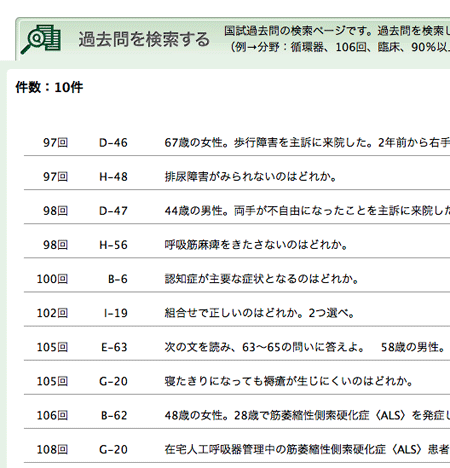This screenshot has width=450, height=468.
Task: Click G-20 in the 105回 row
Action: [x=113, y=381]
